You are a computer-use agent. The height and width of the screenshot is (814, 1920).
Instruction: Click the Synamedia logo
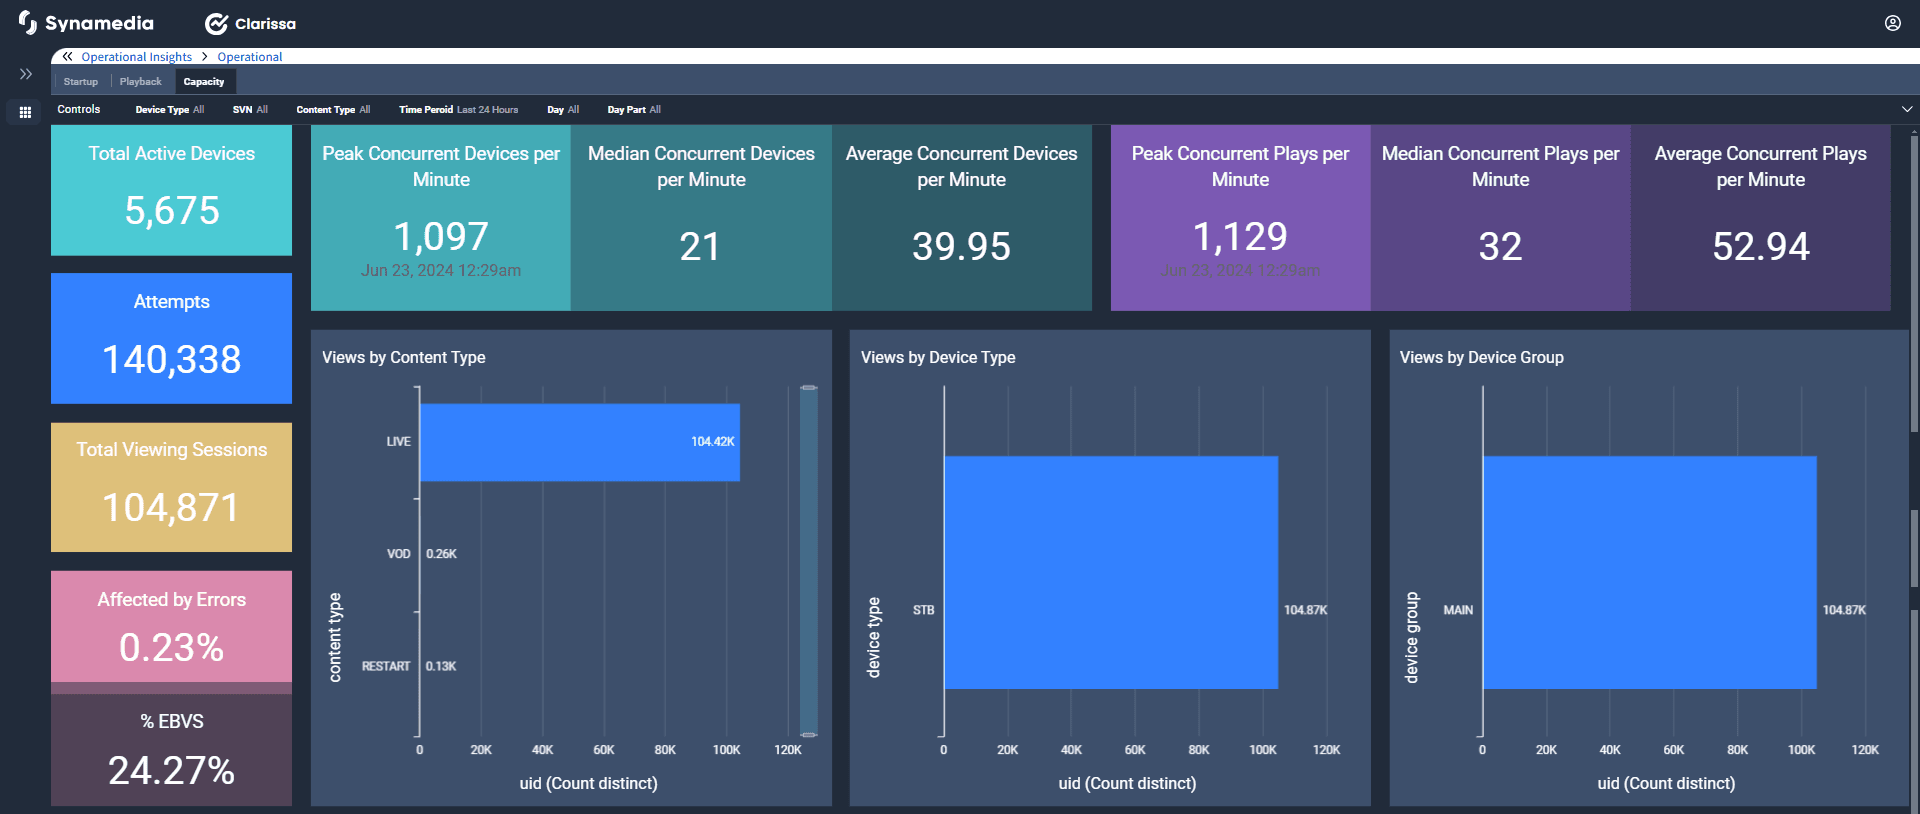86,23
